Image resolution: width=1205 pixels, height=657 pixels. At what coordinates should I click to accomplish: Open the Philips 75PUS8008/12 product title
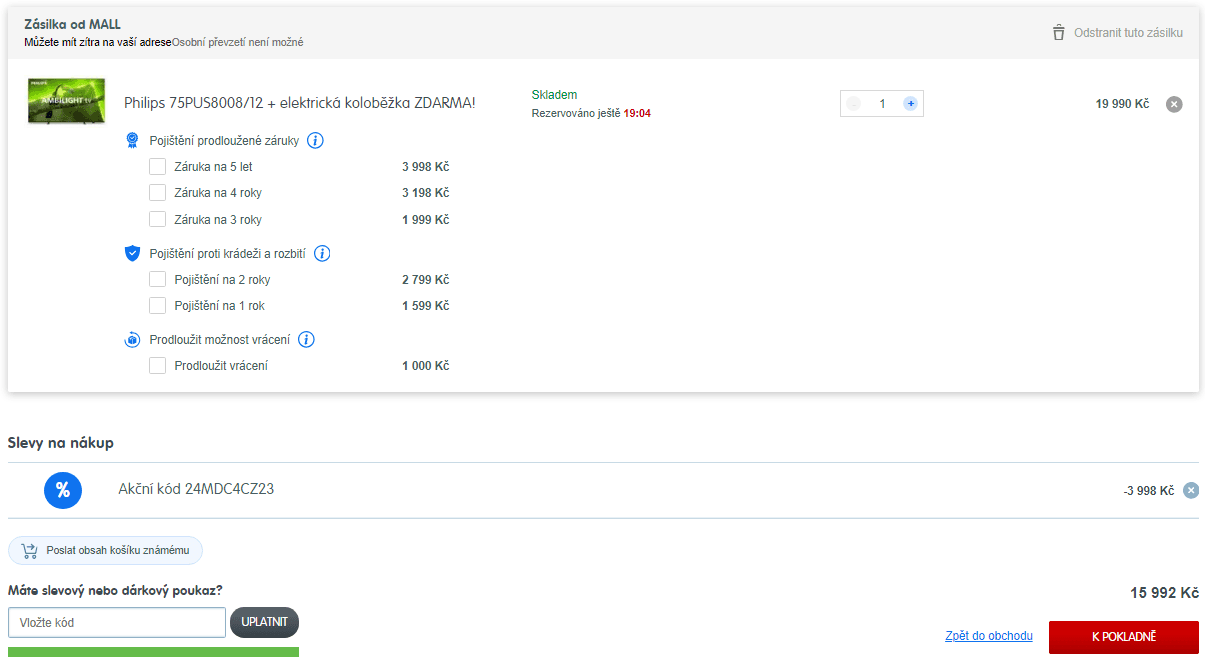(300, 103)
